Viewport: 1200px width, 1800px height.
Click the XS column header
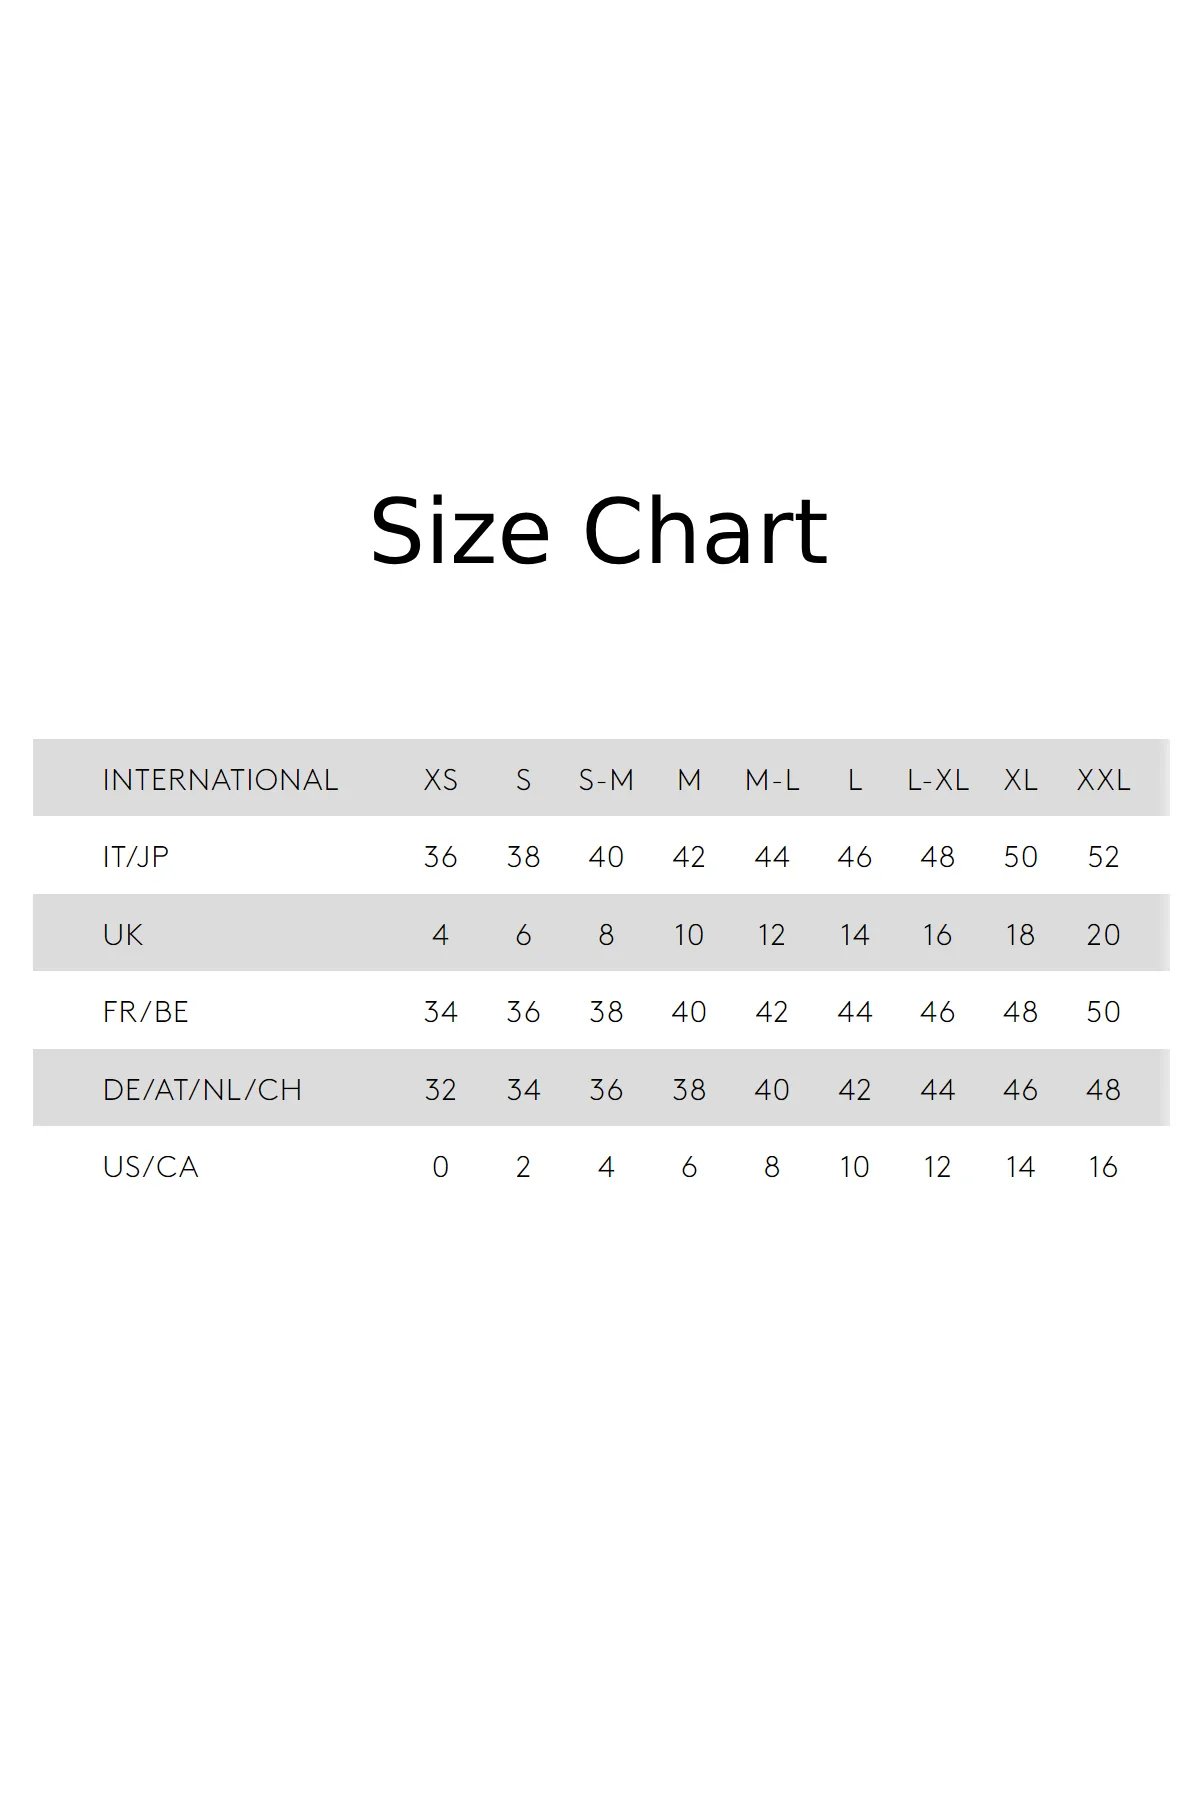[x=441, y=780]
